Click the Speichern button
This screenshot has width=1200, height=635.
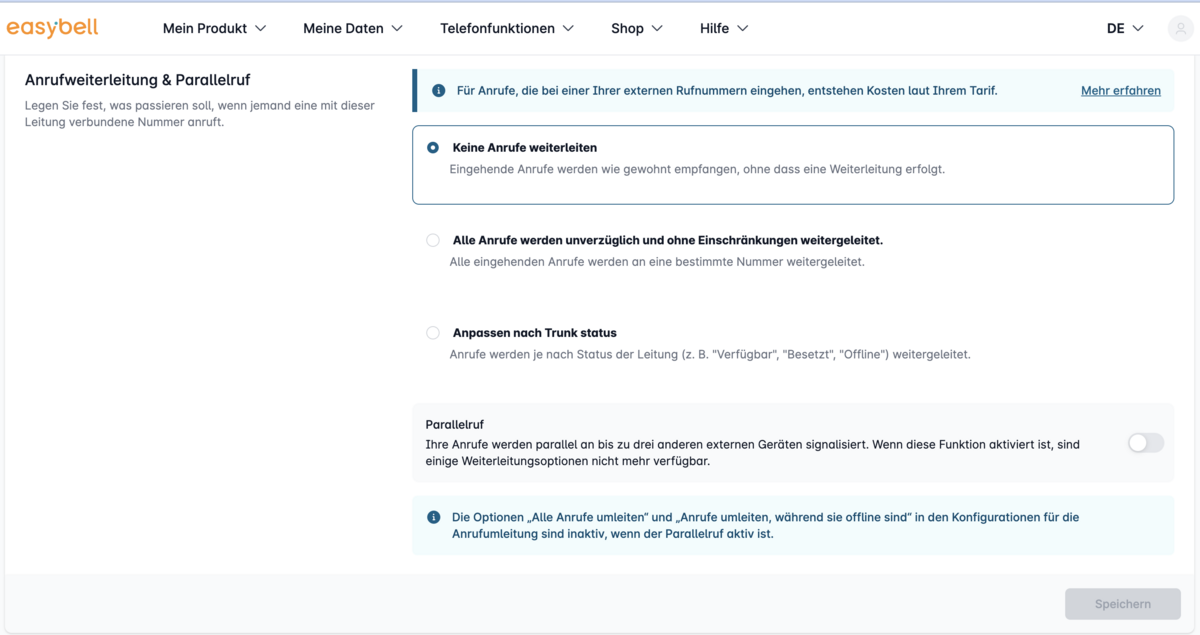[1123, 604]
